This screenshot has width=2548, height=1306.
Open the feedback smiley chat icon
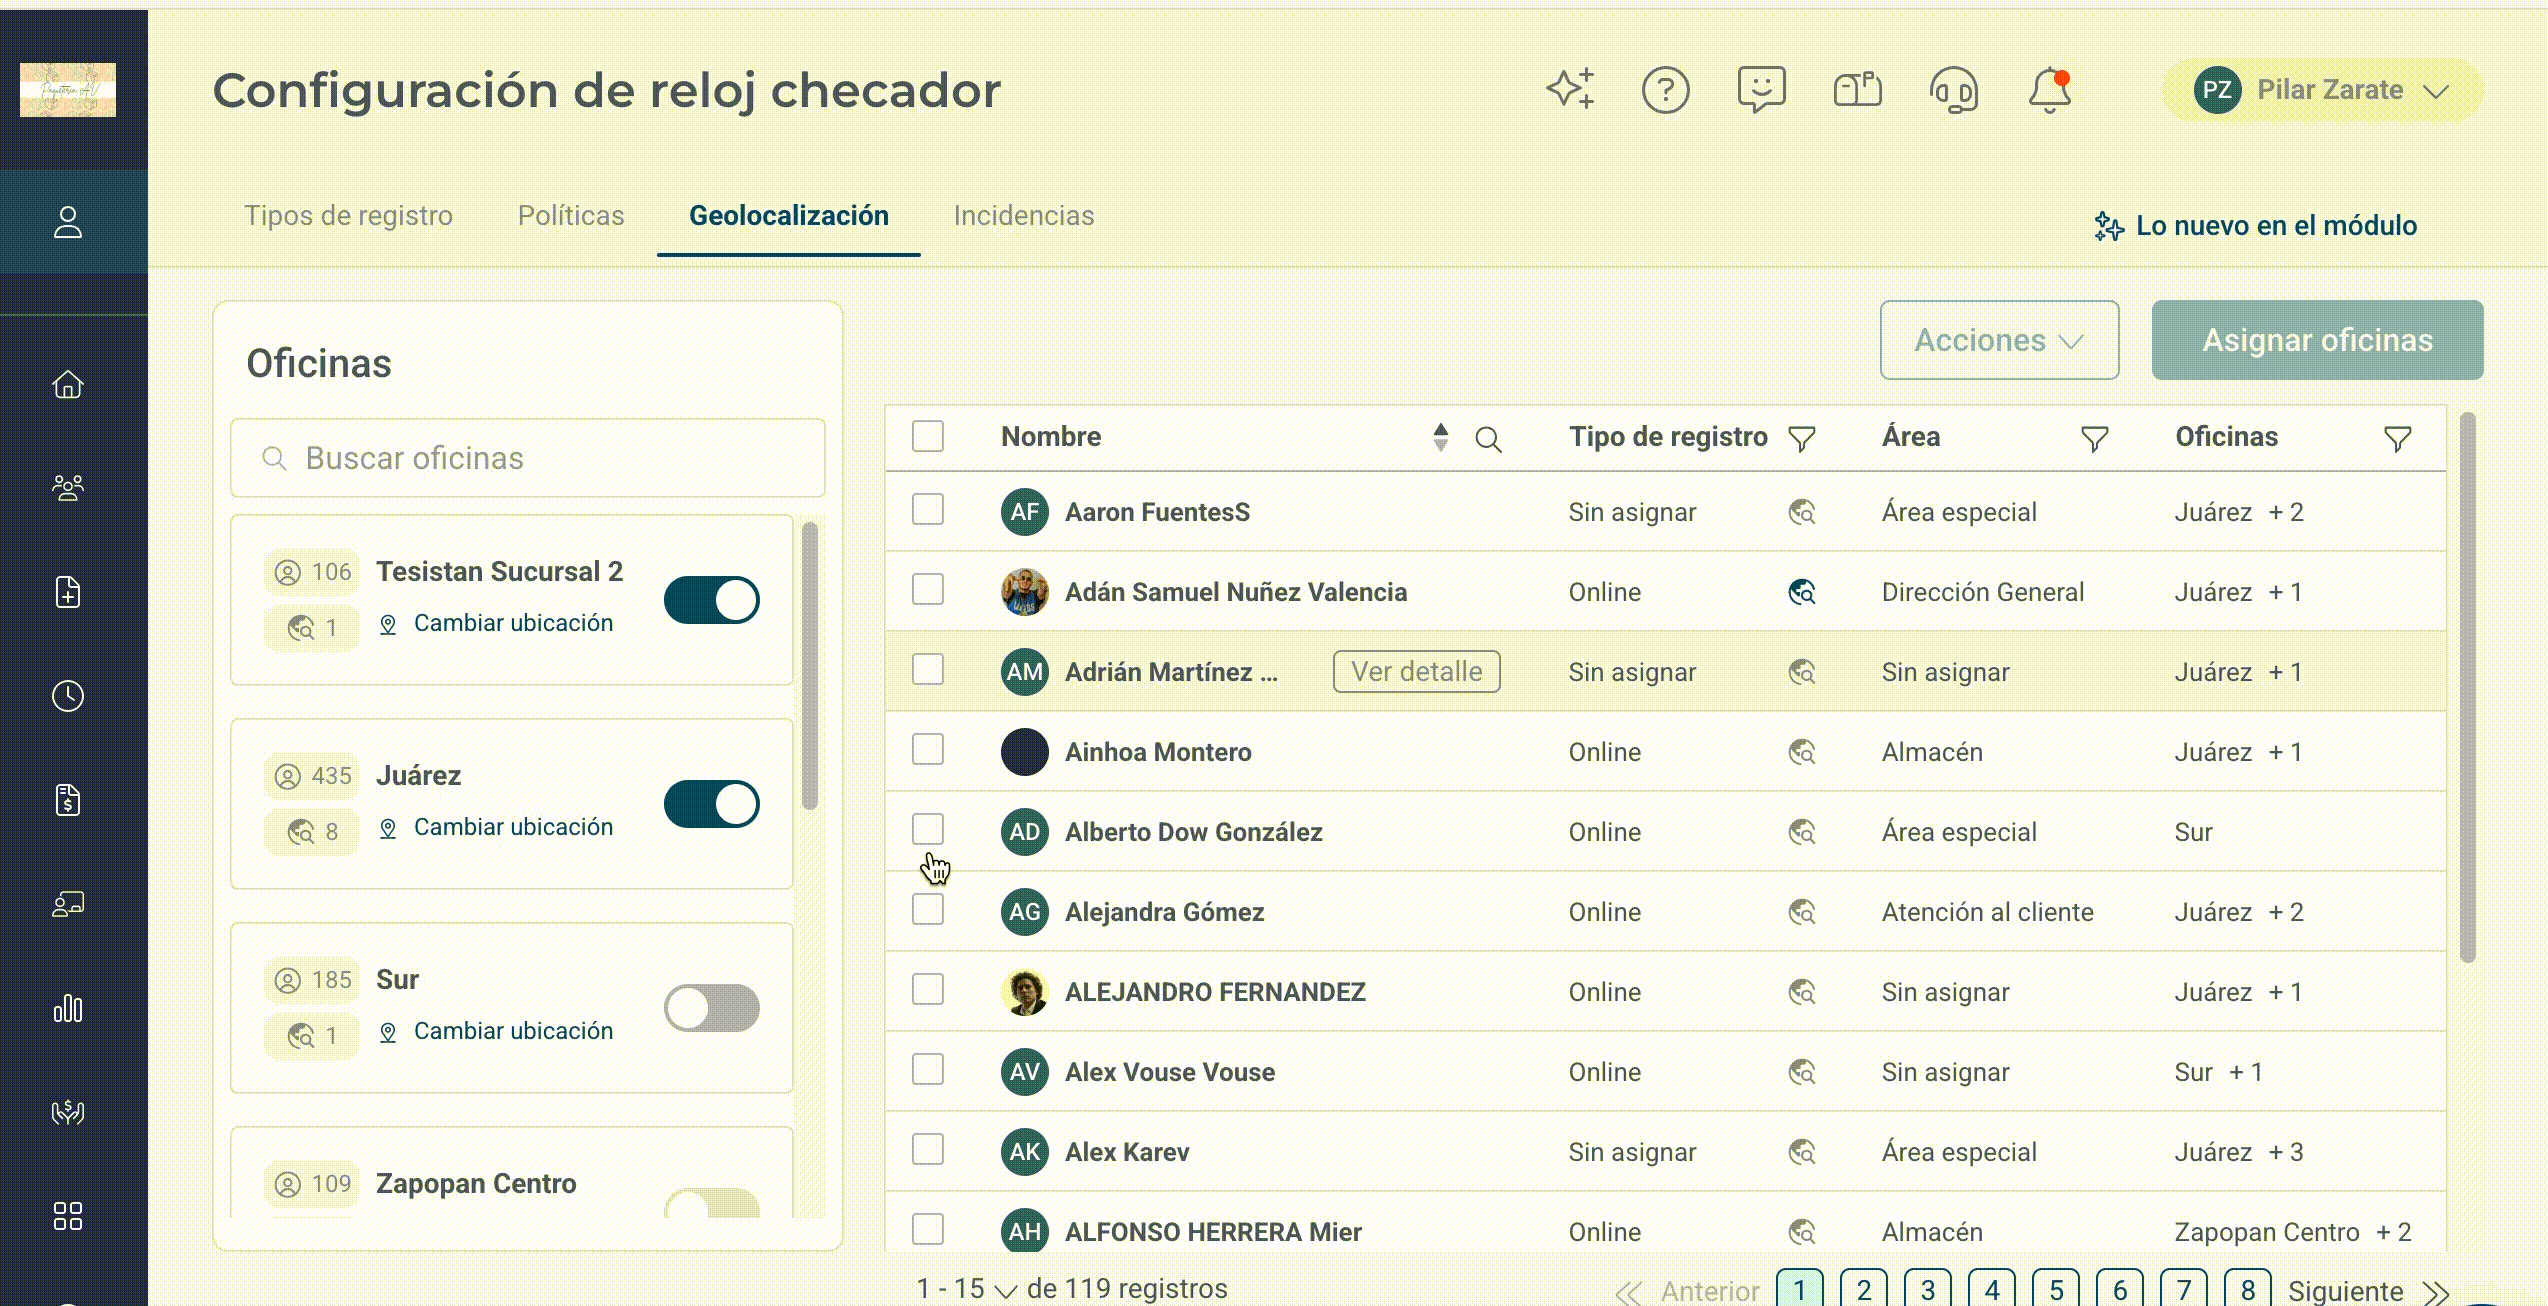[x=1761, y=90]
